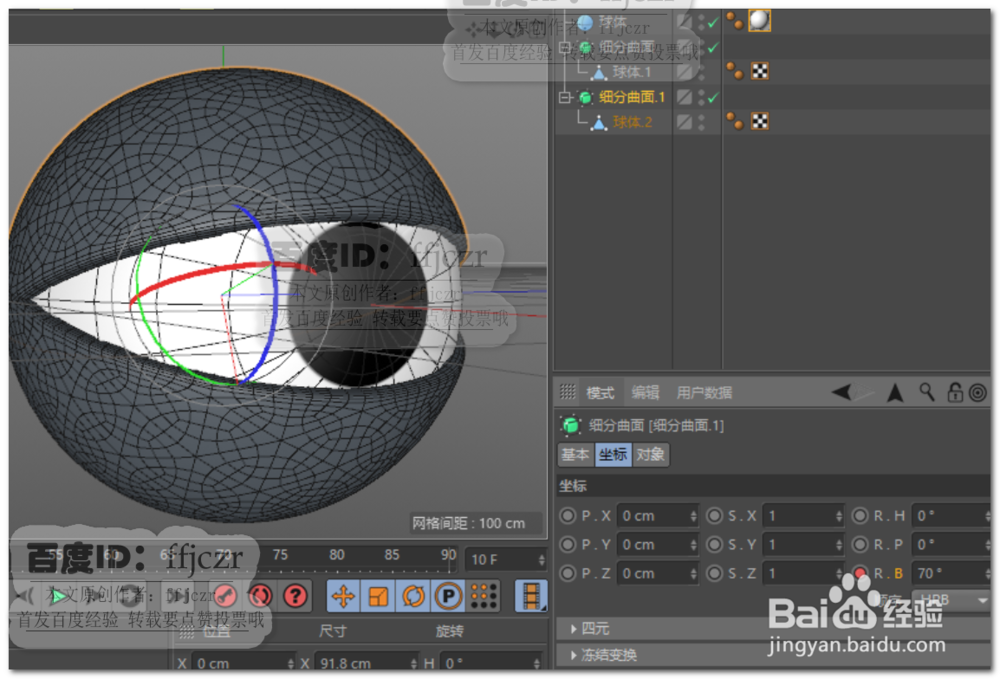Toggle visibility dots of 球体.2
This screenshot has height=679, width=1000.
[x=701, y=122]
